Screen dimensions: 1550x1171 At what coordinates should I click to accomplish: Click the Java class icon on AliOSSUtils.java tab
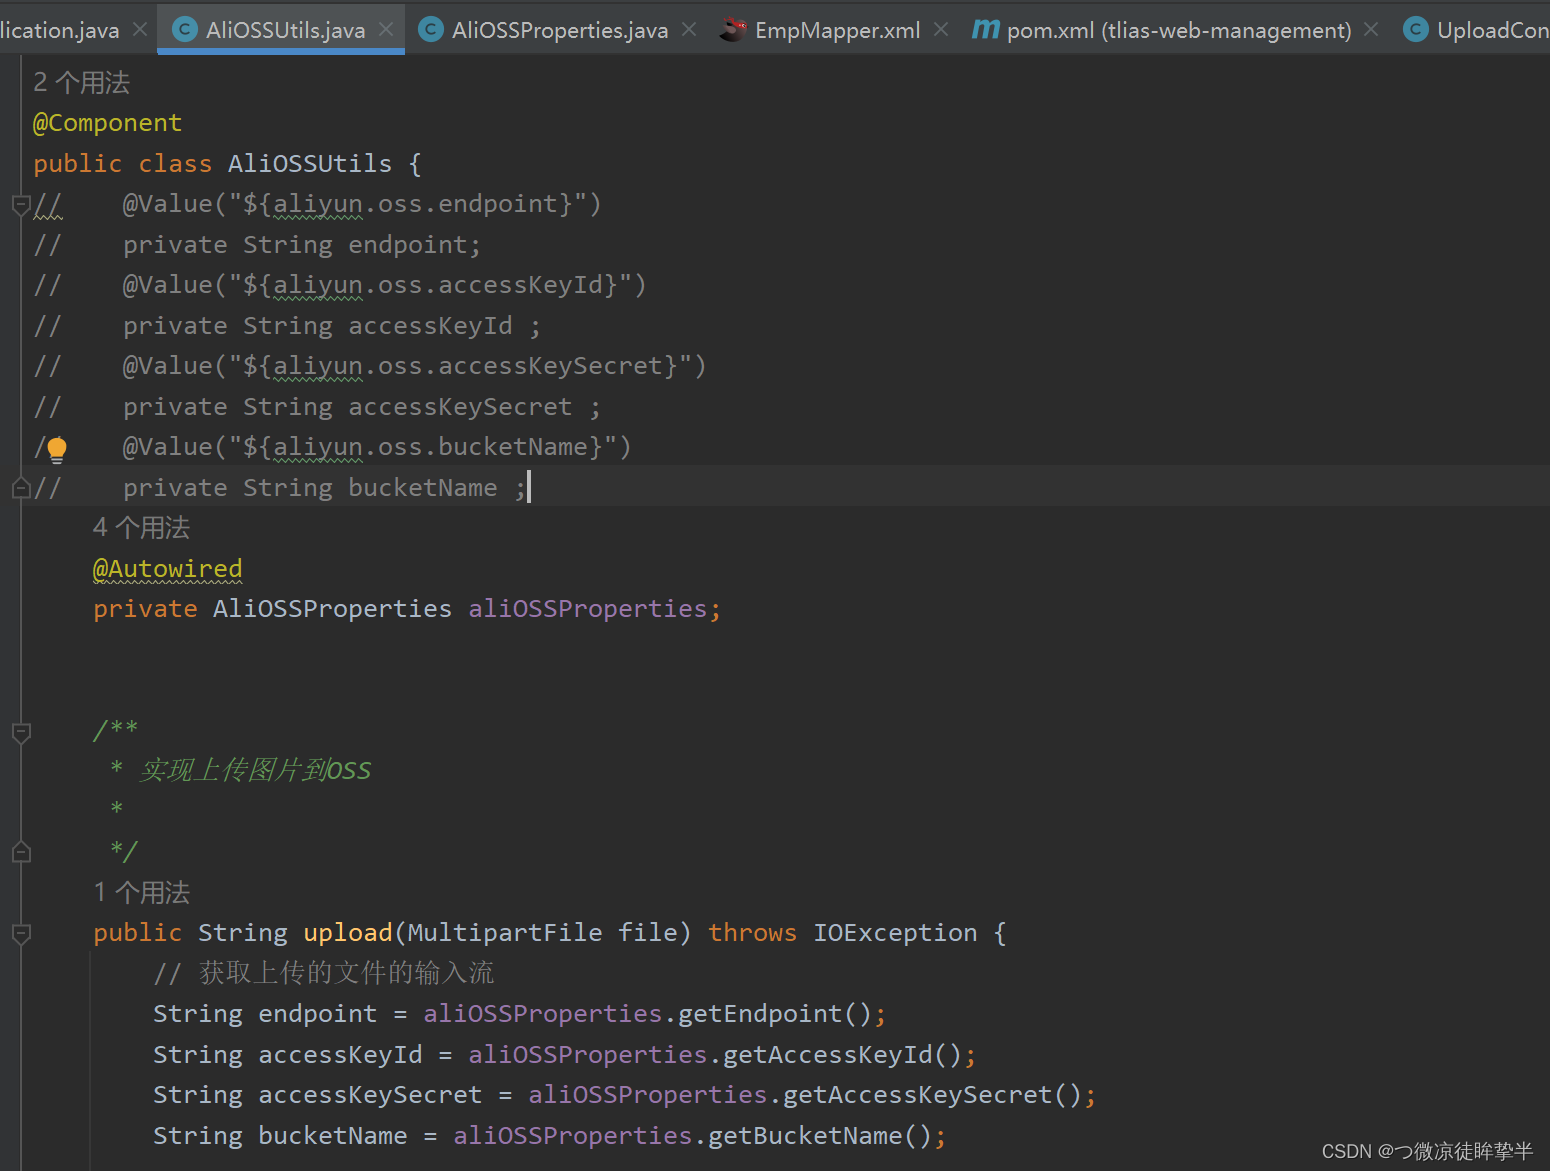tap(185, 30)
